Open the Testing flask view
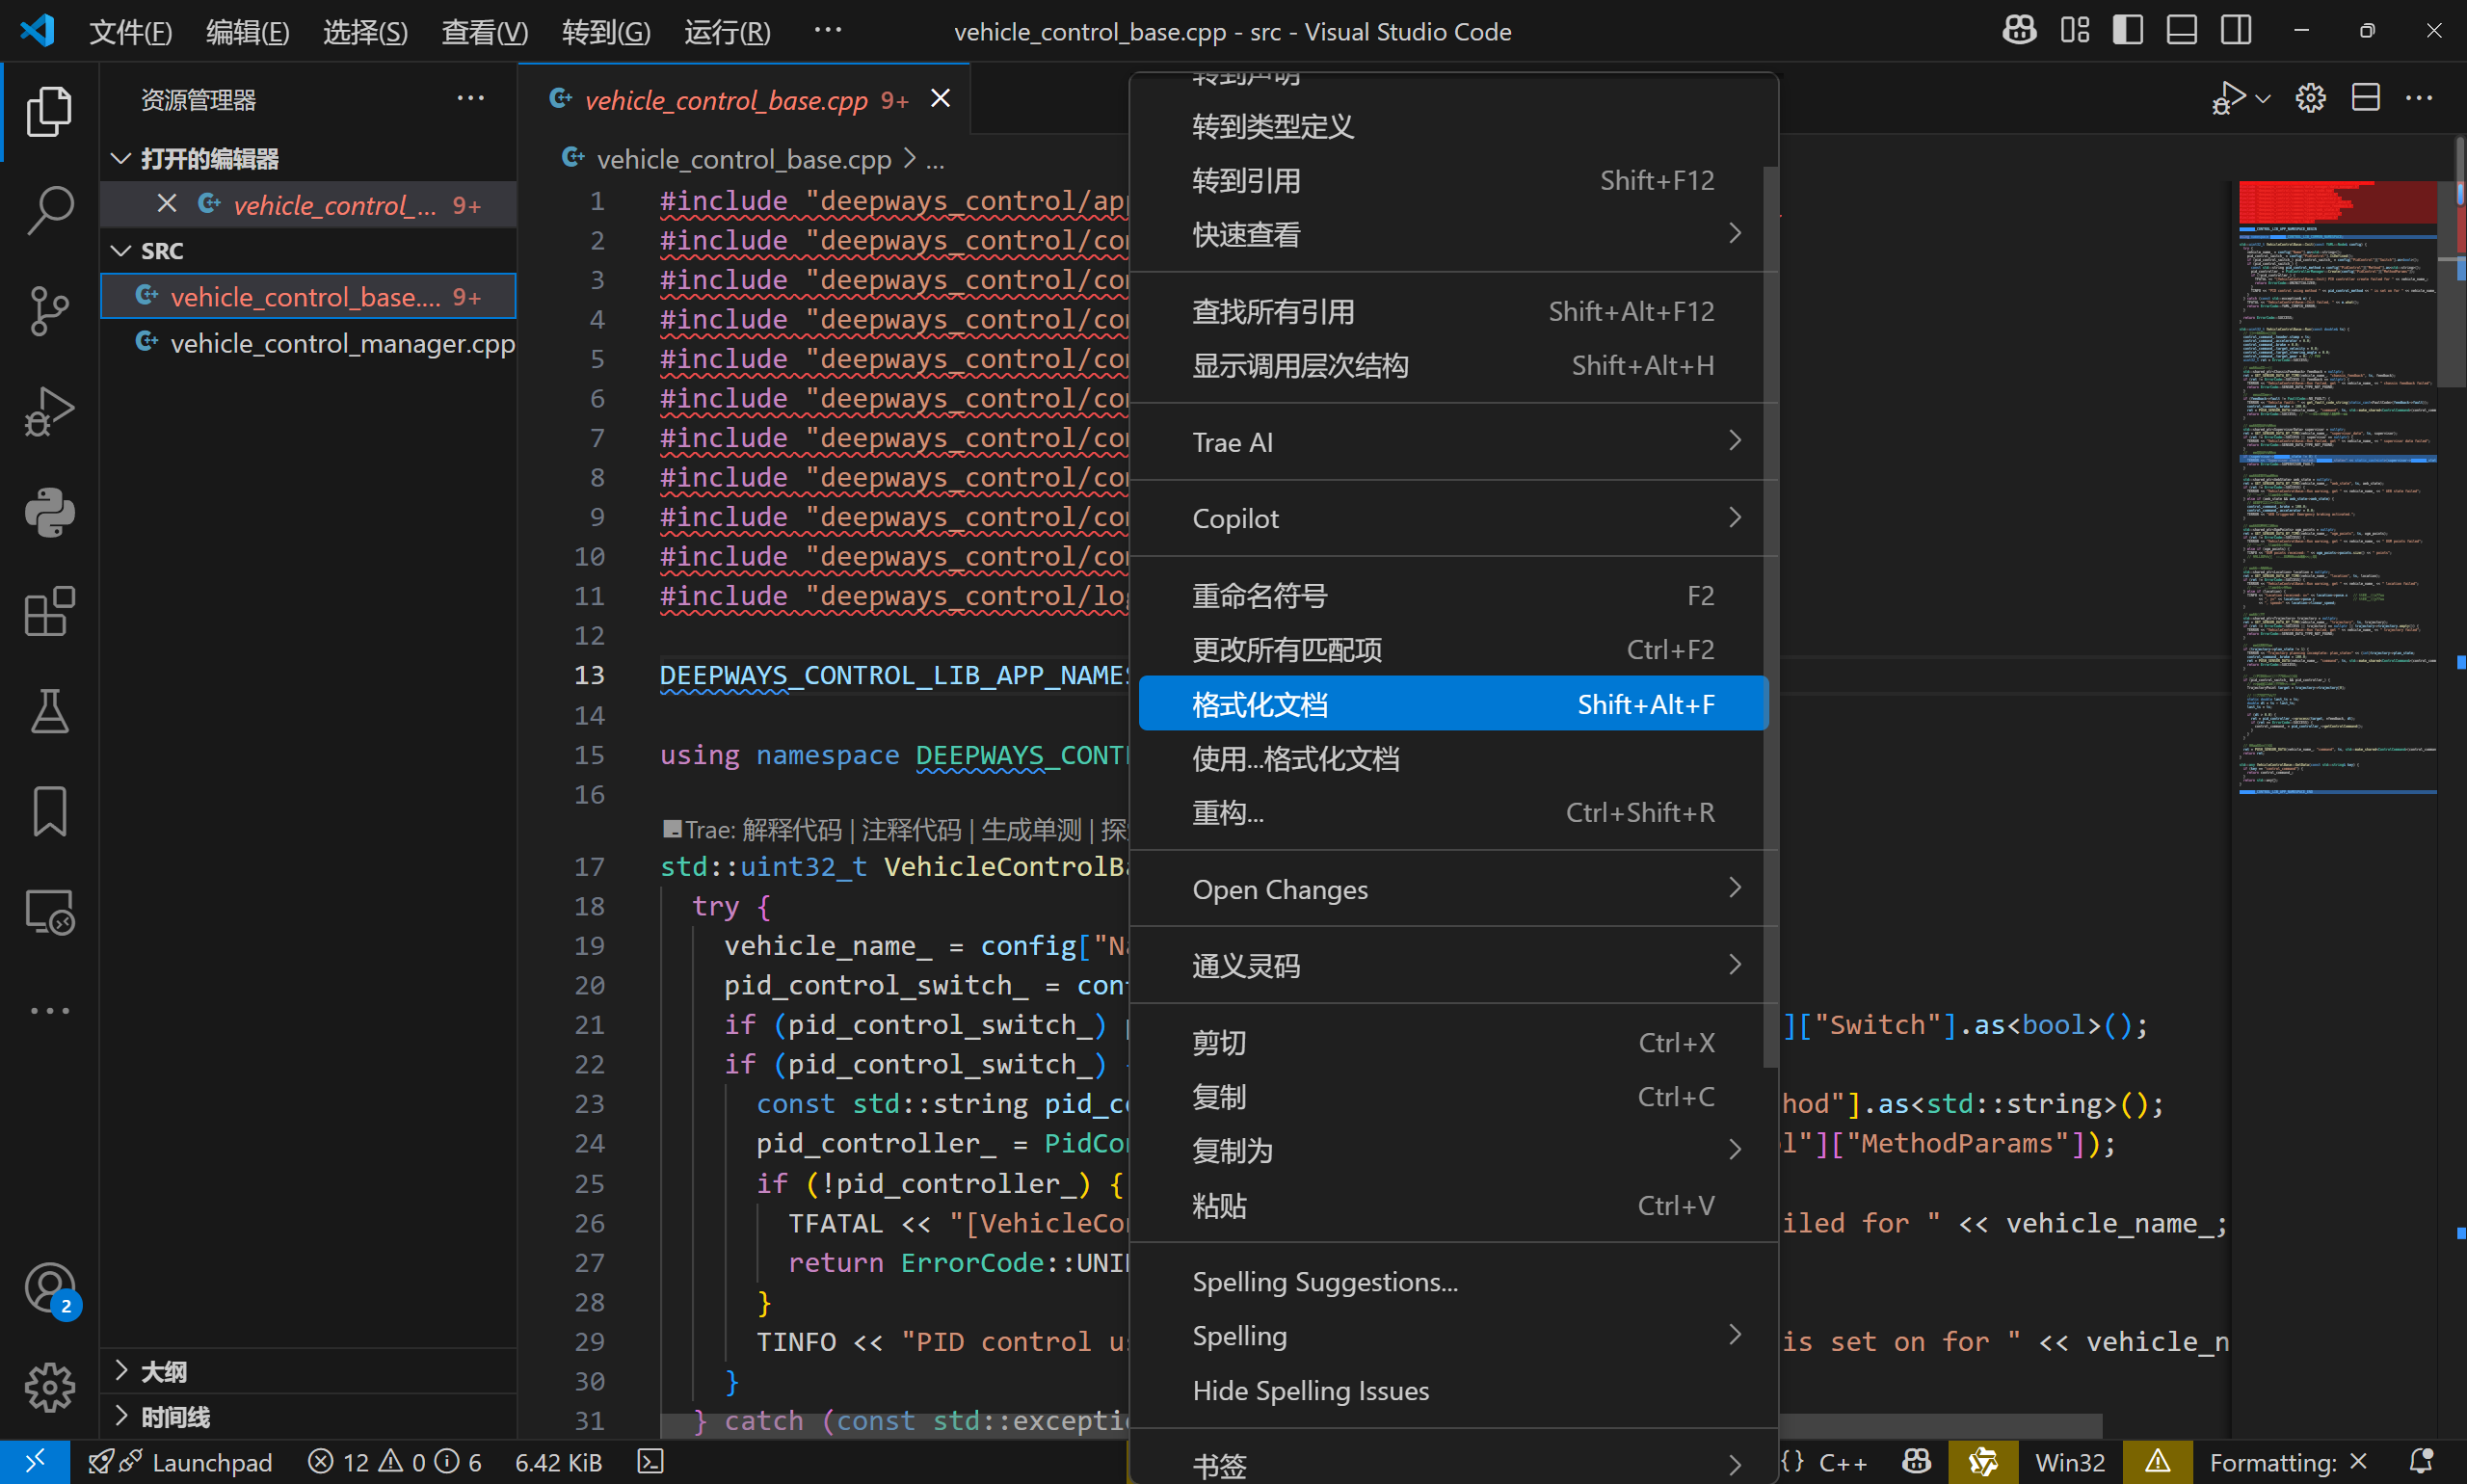The width and height of the screenshot is (2467, 1484). (x=49, y=711)
